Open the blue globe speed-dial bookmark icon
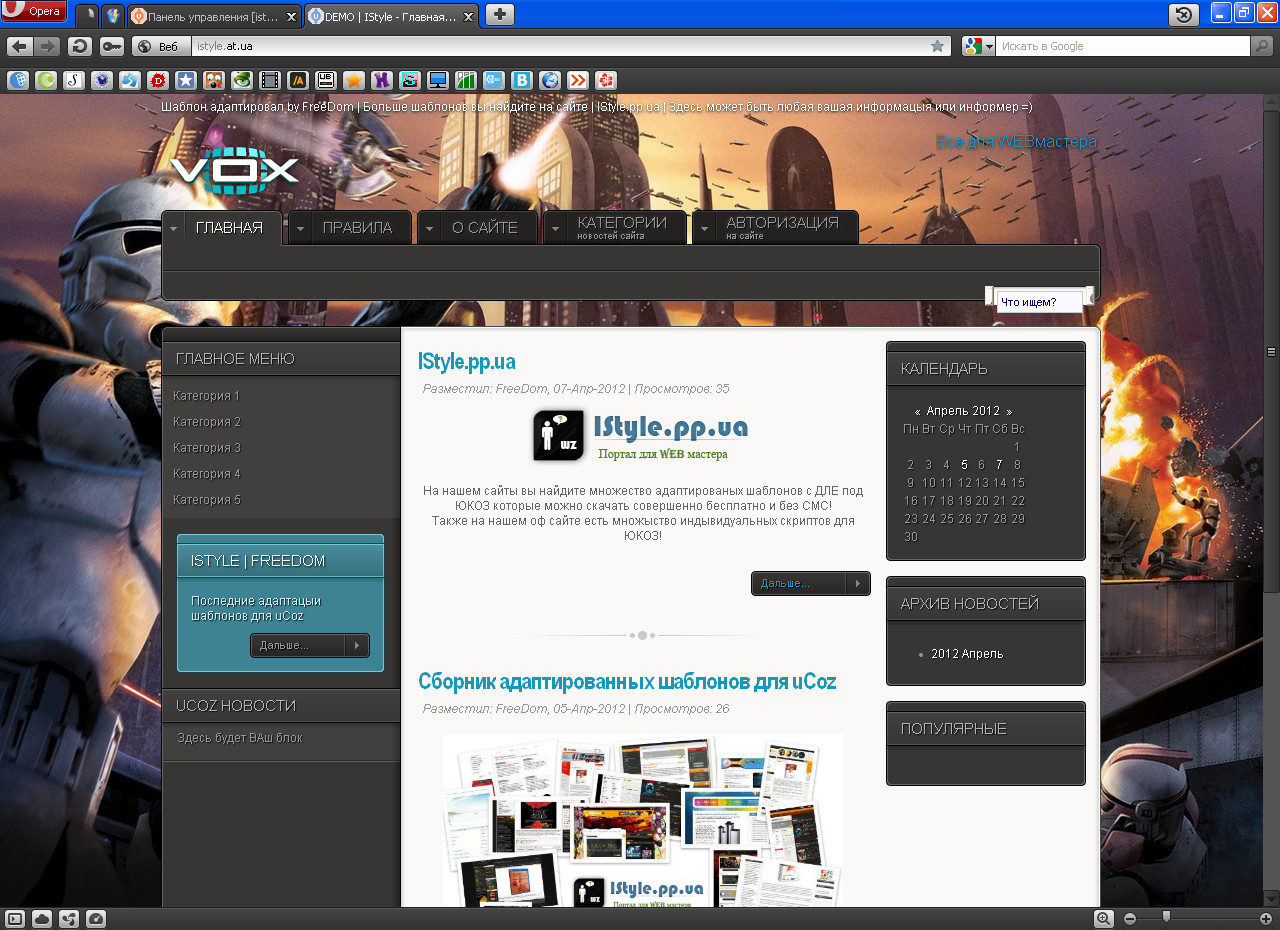This screenshot has height=930, width=1280. click(x=18, y=81)
